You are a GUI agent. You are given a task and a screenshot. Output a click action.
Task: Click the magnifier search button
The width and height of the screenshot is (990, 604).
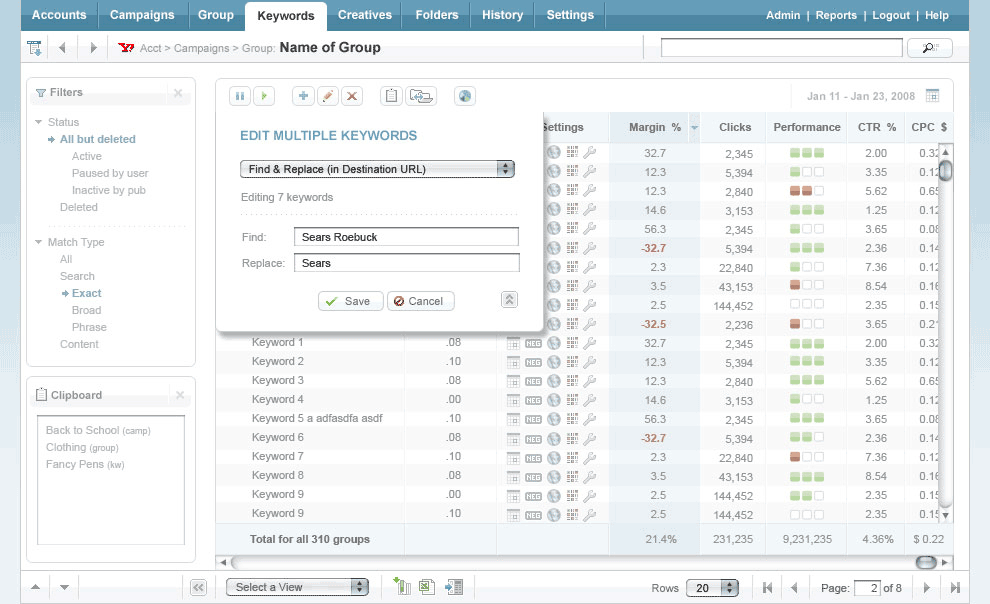pos(929,48)
